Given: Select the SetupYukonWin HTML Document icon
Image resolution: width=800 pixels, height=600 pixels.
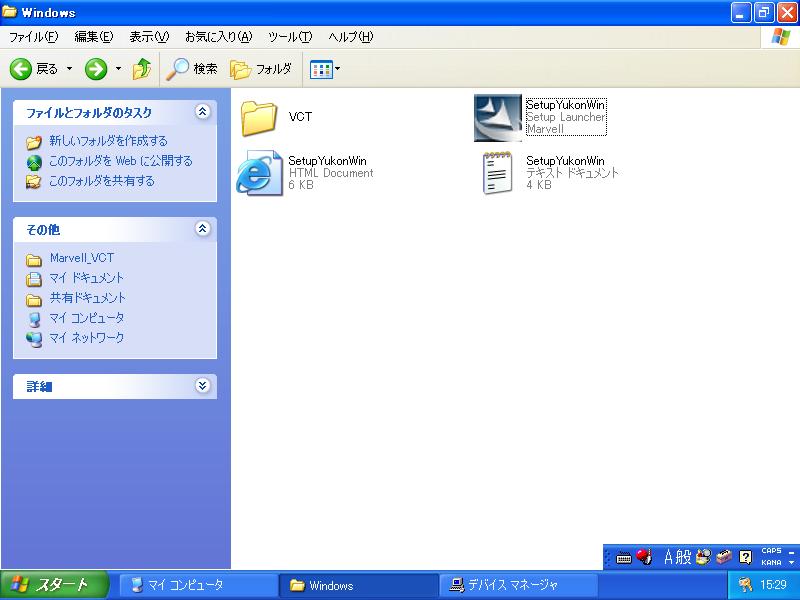Looking at the screenshot, I should pyautogui.click(x=259, y=172).
